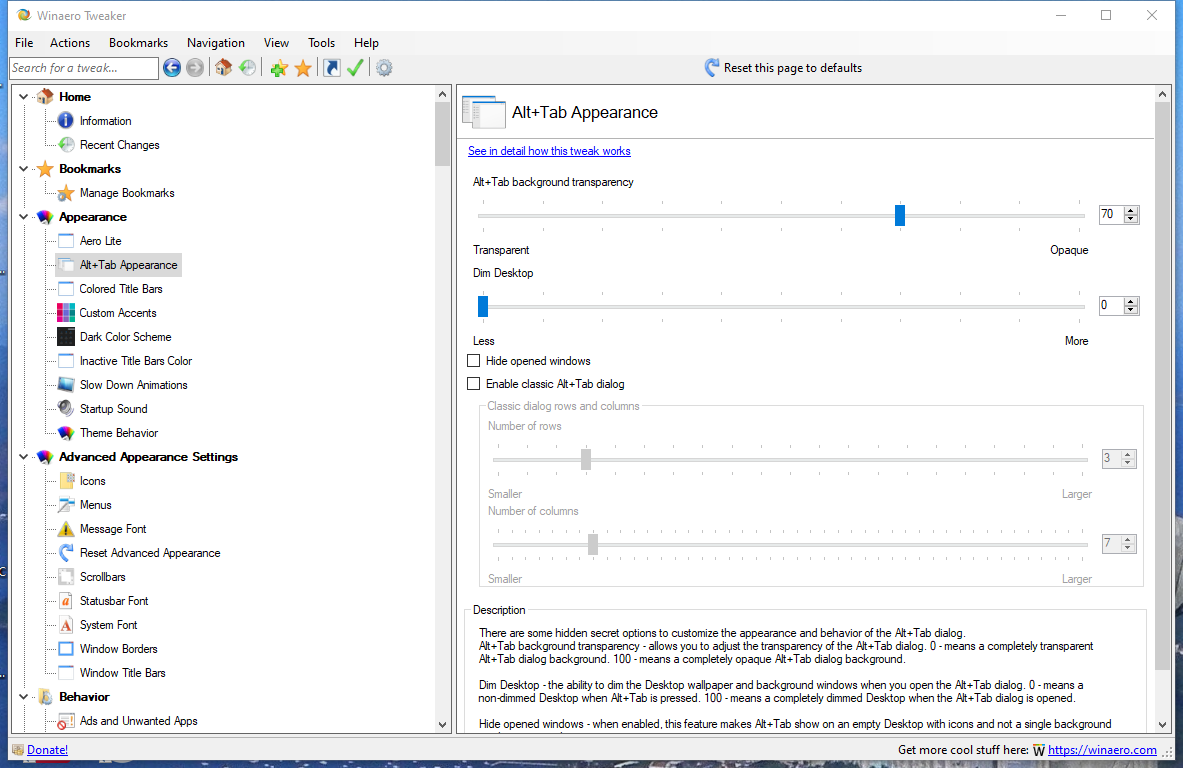Go back with the blue Back arrow
The height and width of the screenshot is (768, 1183).
click(172, 68)
